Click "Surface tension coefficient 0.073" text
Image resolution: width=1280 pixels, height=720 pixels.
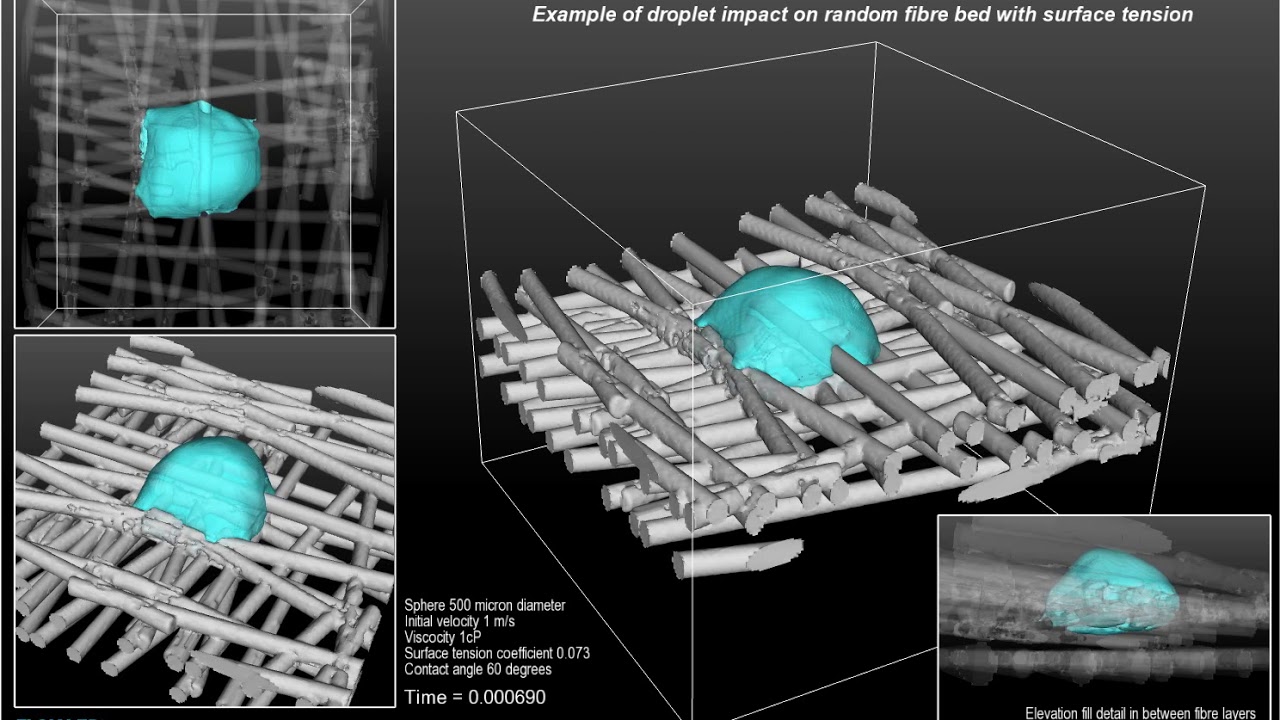point(497,653)
